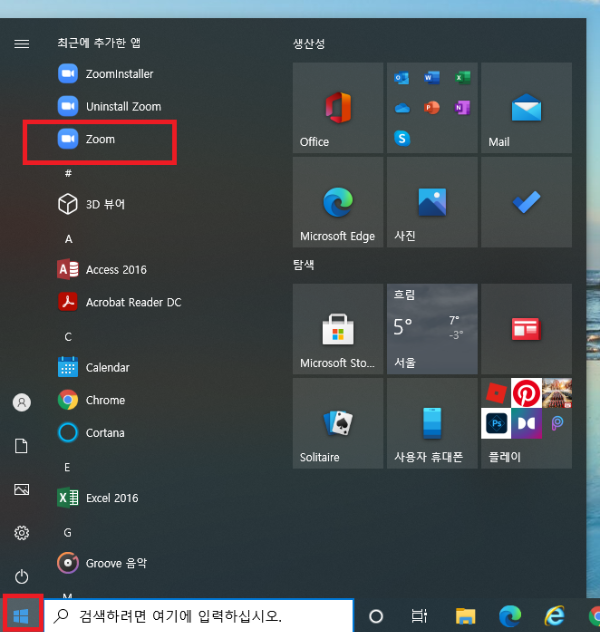This screenshot has height=632, width=600.
Task: Open the 사진 (Photos) tile
Action: point(432,202)
